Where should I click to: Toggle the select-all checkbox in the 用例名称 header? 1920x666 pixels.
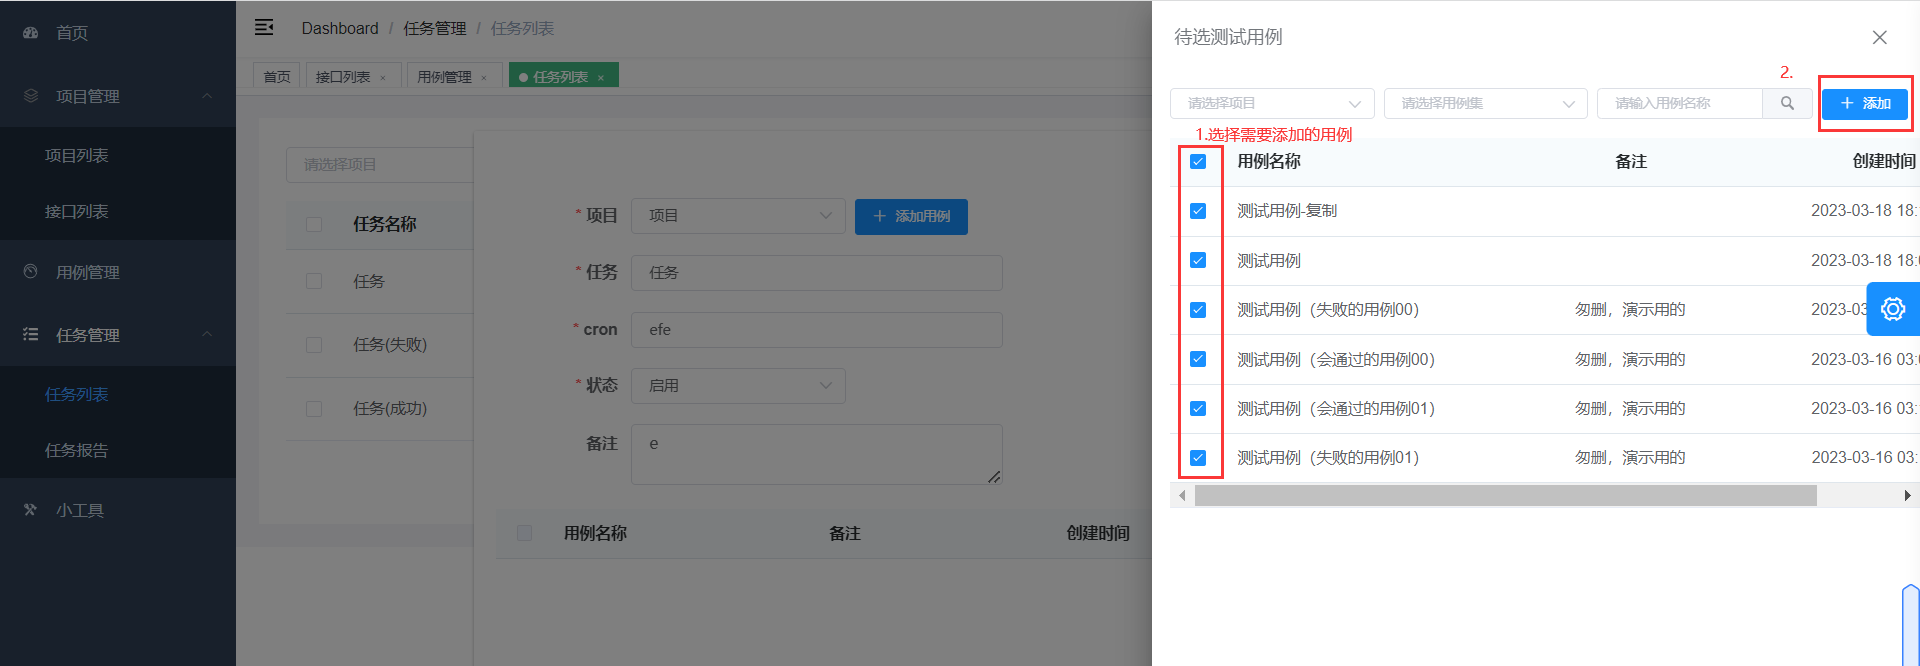(1198, 162)
